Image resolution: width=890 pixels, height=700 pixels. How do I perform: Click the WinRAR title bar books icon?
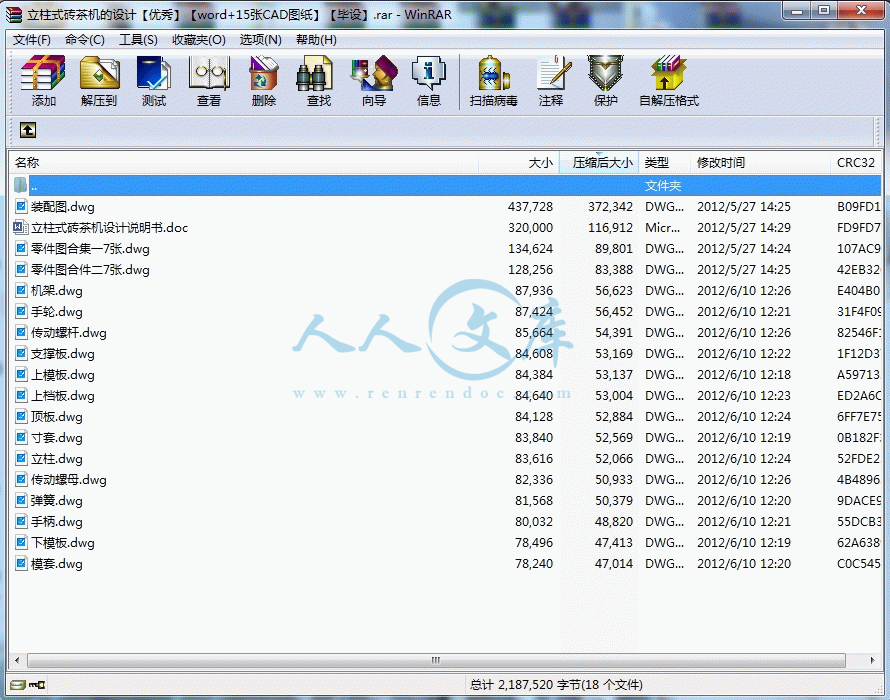point(14,14)
